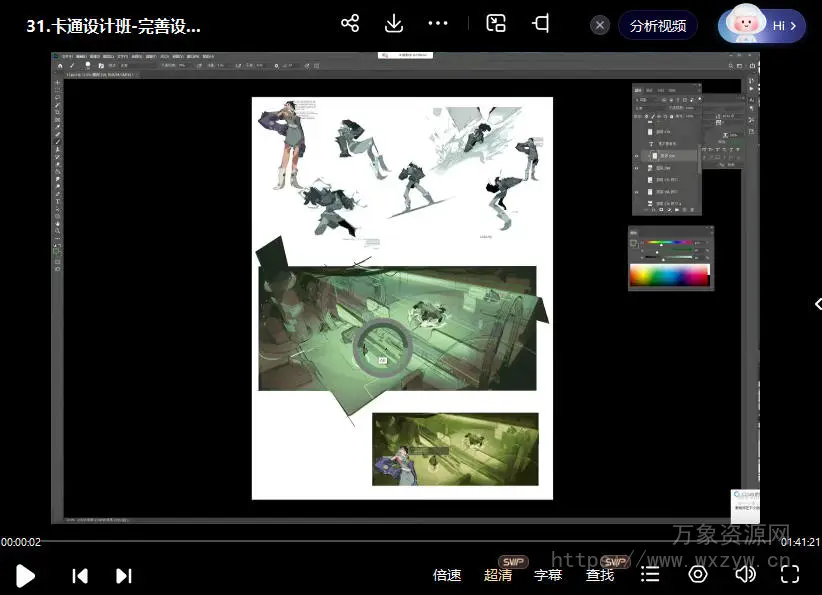Toggle the 字幕 subtitles option

(548, 575)
